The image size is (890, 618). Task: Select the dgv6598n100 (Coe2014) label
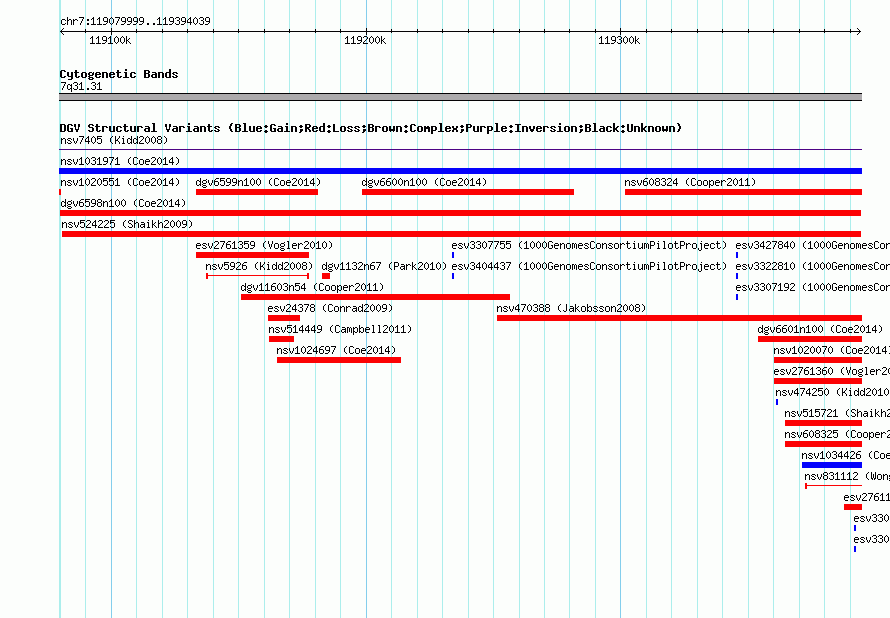[123, 203]
